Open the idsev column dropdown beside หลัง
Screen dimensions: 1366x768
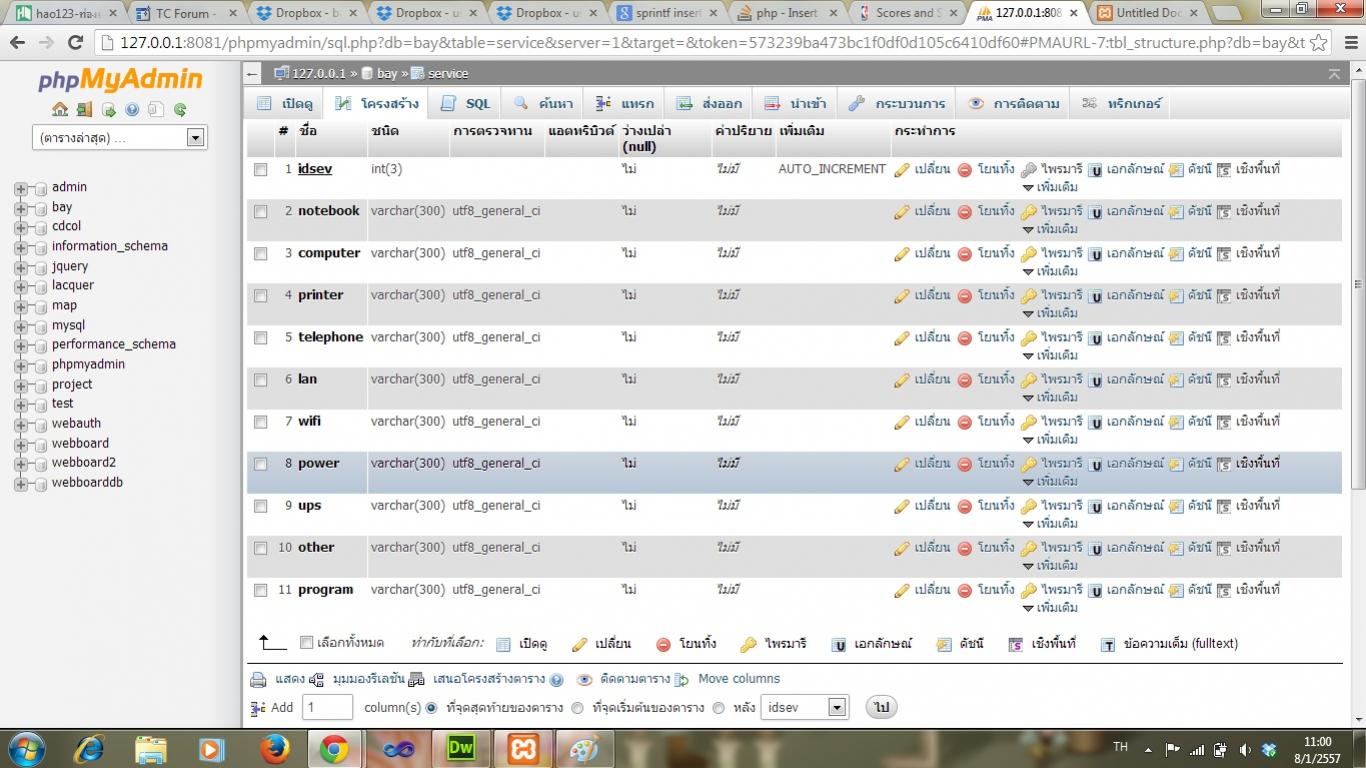click(x=805, y=707)
